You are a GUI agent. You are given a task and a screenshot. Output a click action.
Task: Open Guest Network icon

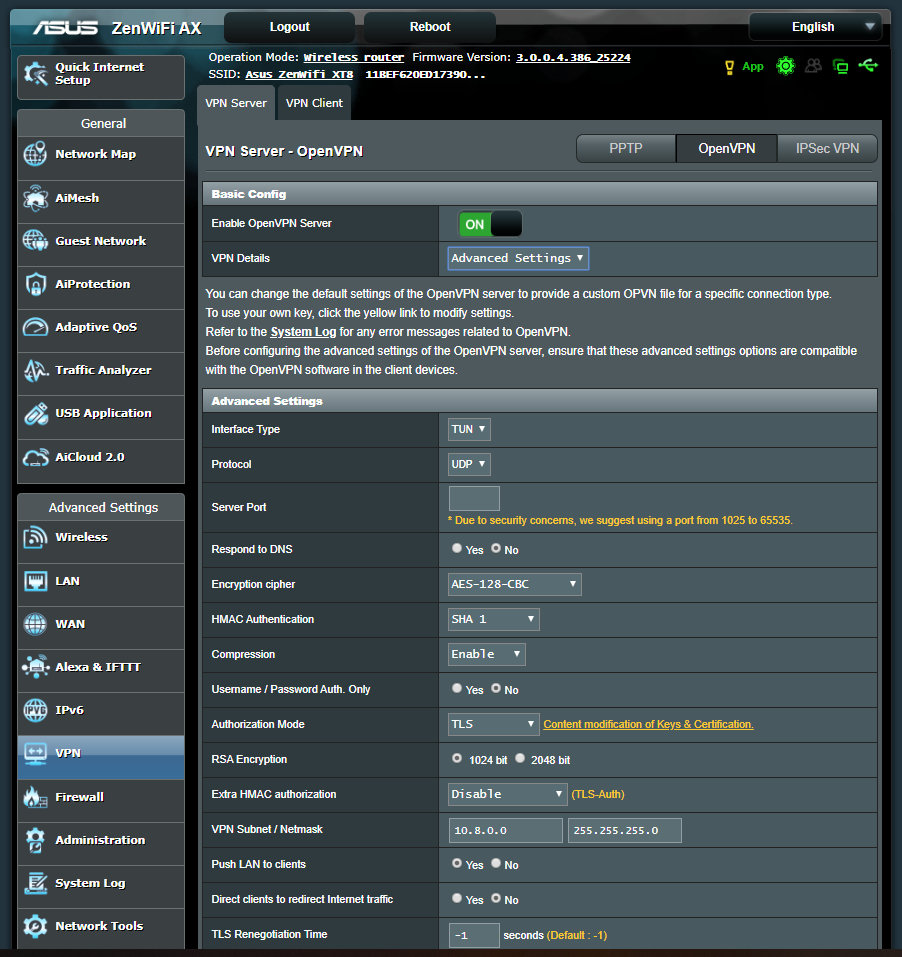35,240
